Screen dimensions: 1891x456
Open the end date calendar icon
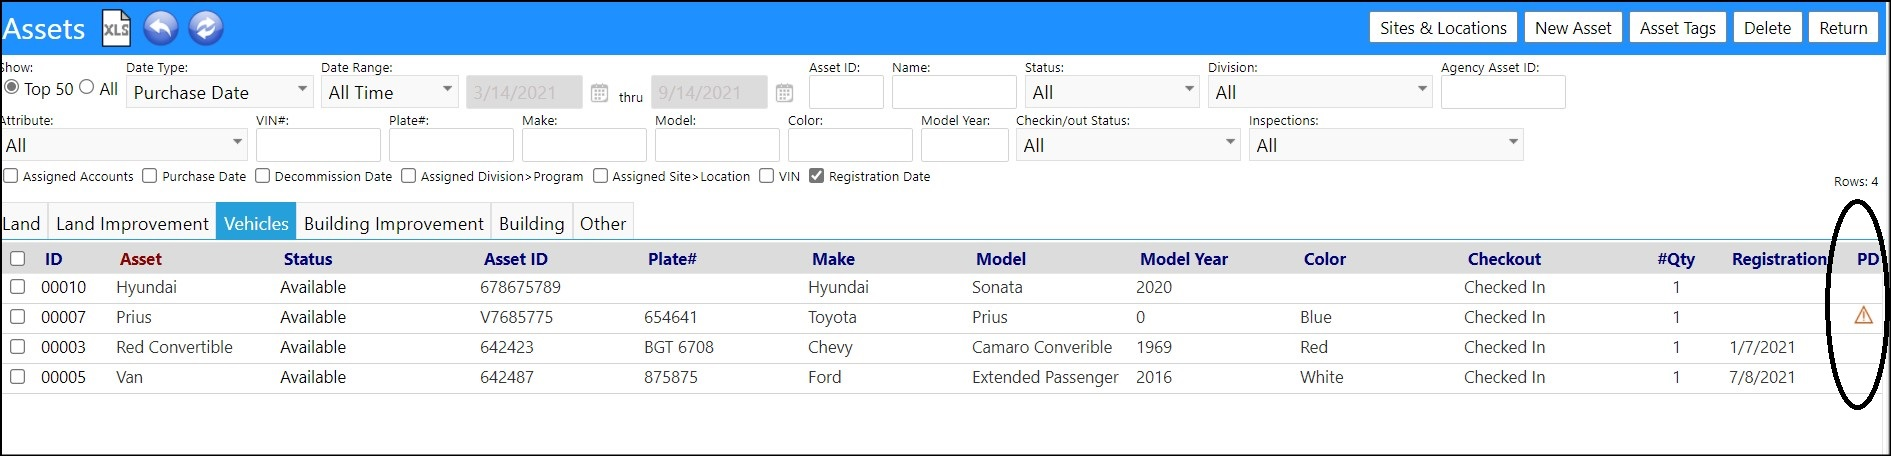click(x=784, y=93)
